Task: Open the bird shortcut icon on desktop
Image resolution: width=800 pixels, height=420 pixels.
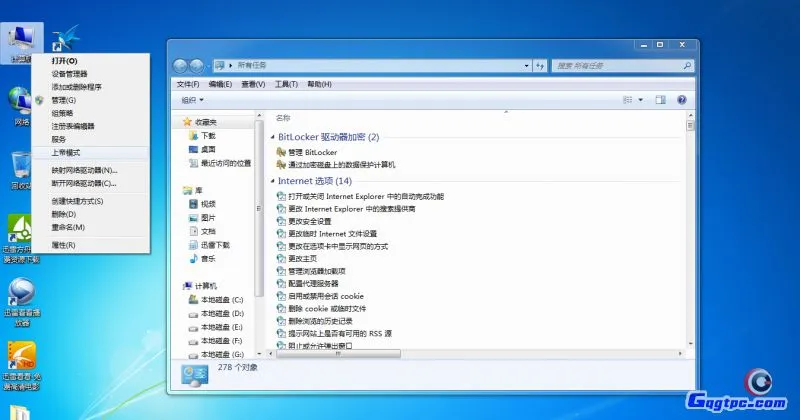Action: coord(65,37)
